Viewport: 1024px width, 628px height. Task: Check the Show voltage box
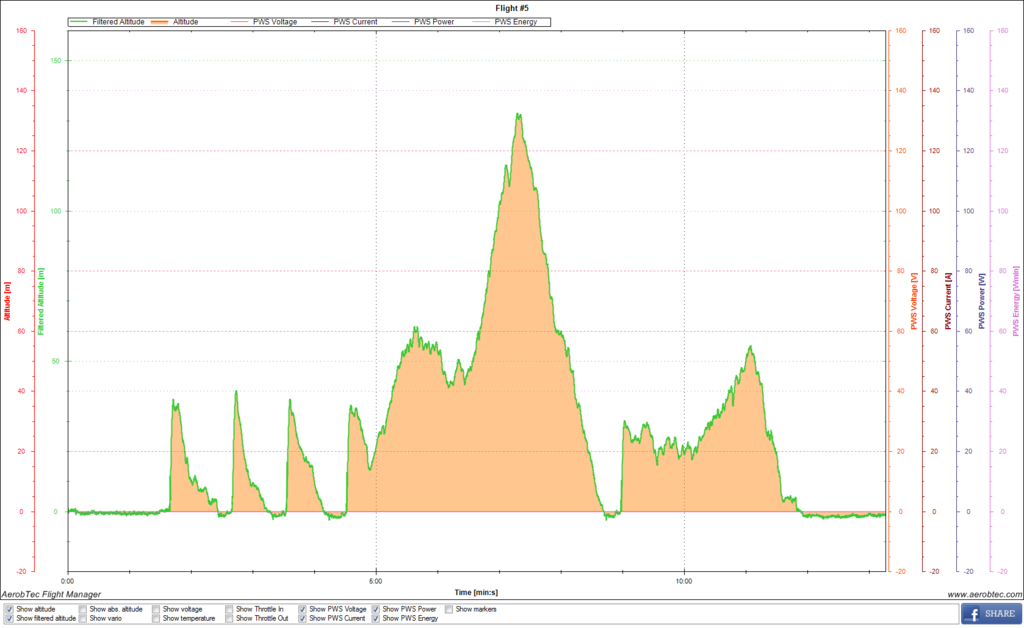[x=156, y=608]
